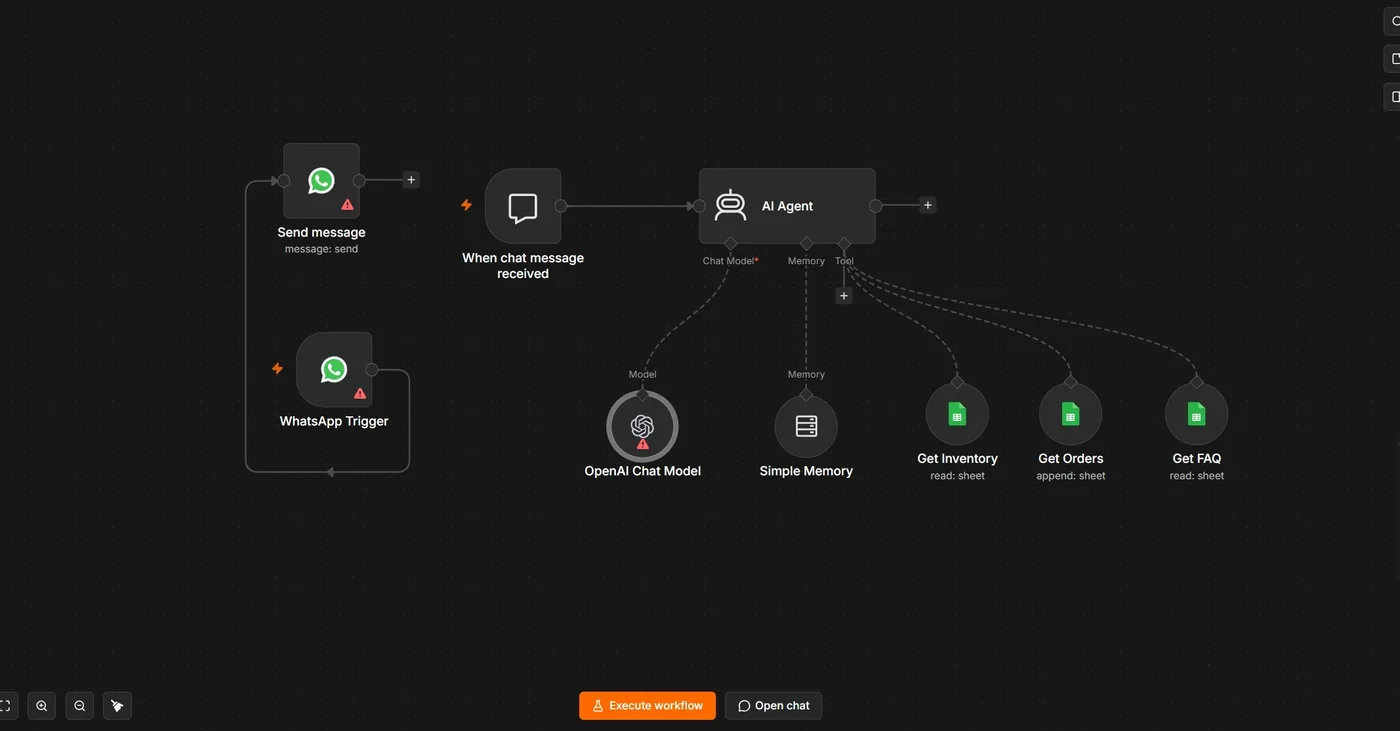The image size is (1400, 731).
Task: Tidy up nodes with the broom icon
Action: coord(117,706)
